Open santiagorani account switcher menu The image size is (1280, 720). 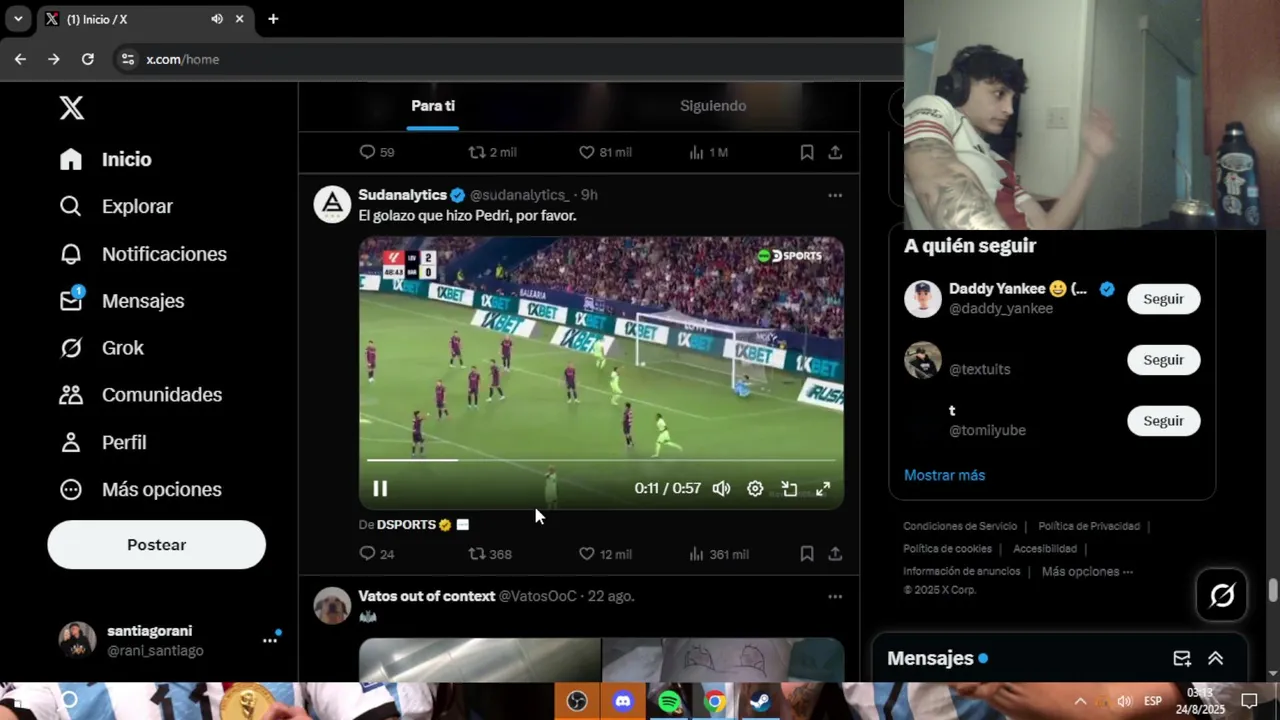pyautogui.click(x=170, y=640)
